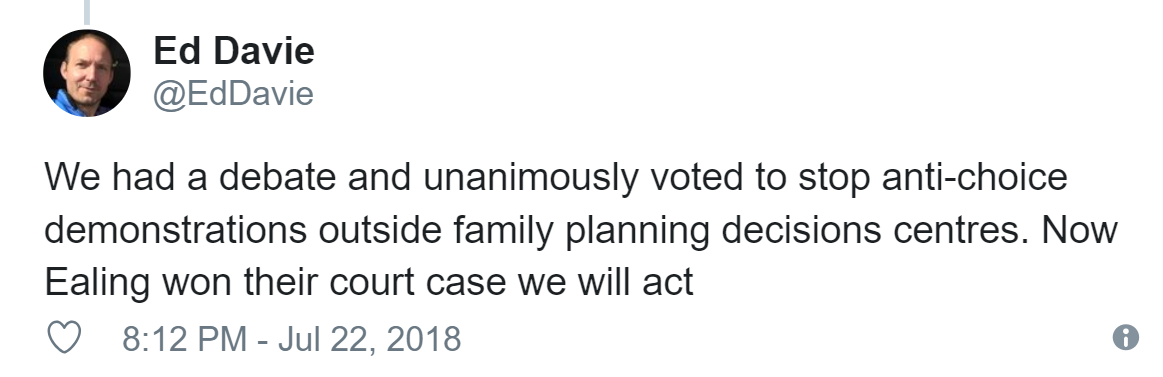
Task: Click the word "Now" ending the second line
Action: pyautogui.click(x=1079, y=231)
